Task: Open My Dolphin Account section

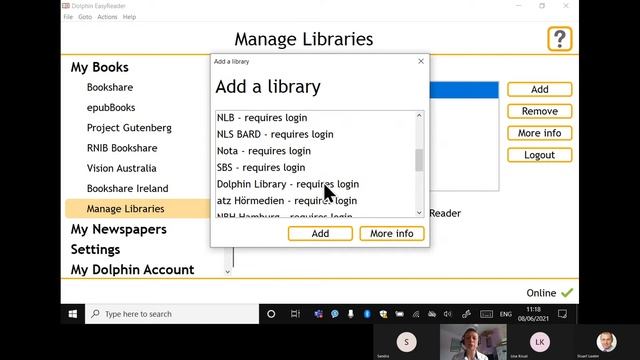Action: 132,270
